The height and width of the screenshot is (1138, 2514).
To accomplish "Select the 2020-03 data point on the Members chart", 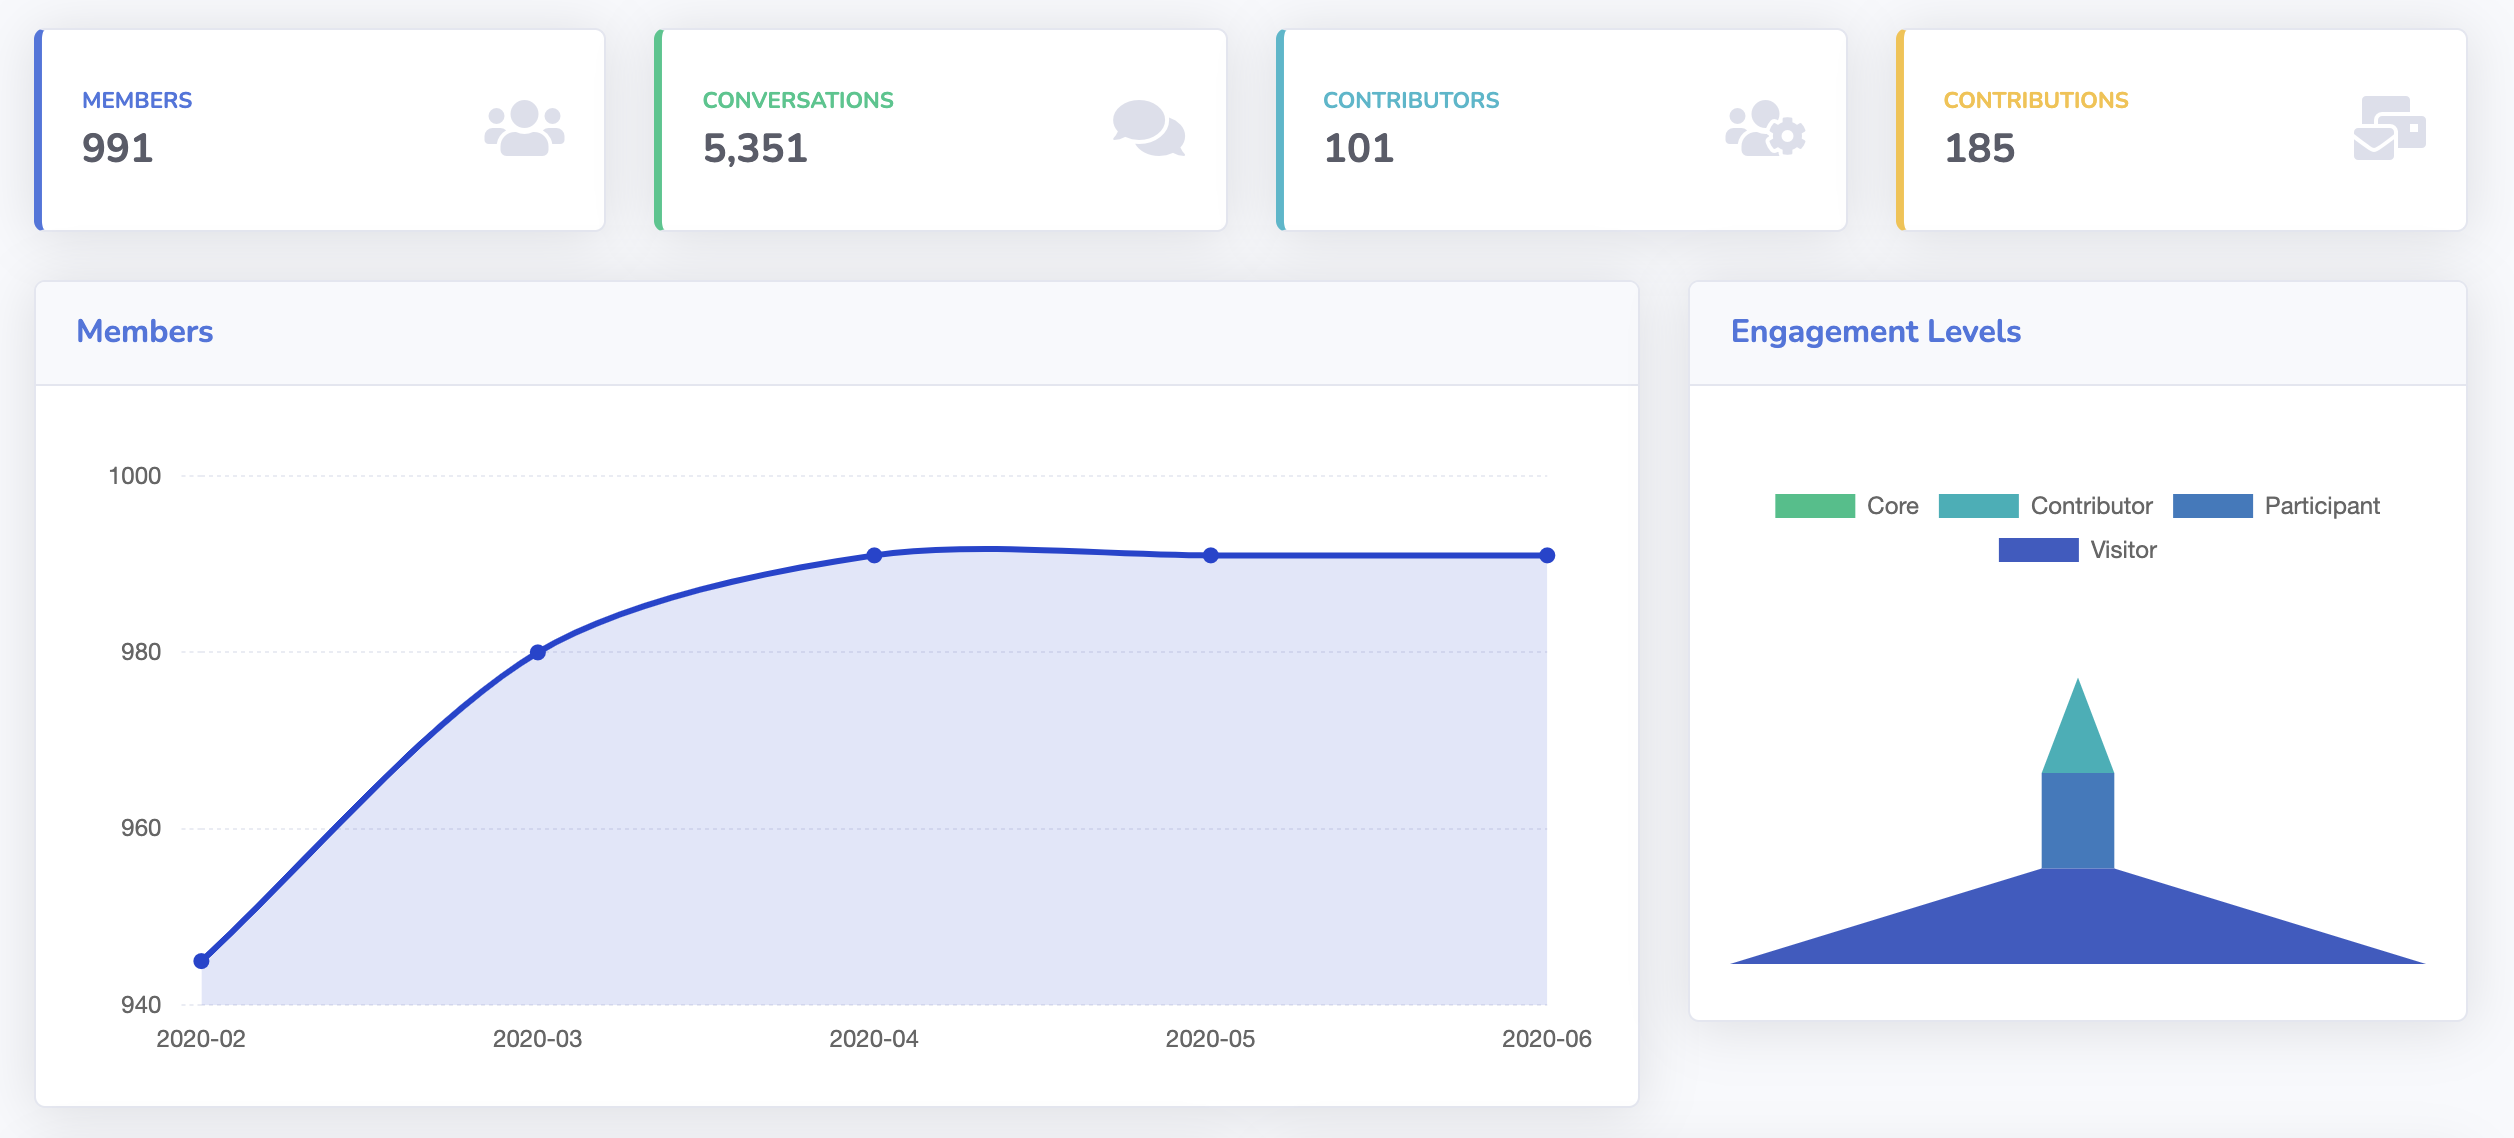I will click(537, 651).
